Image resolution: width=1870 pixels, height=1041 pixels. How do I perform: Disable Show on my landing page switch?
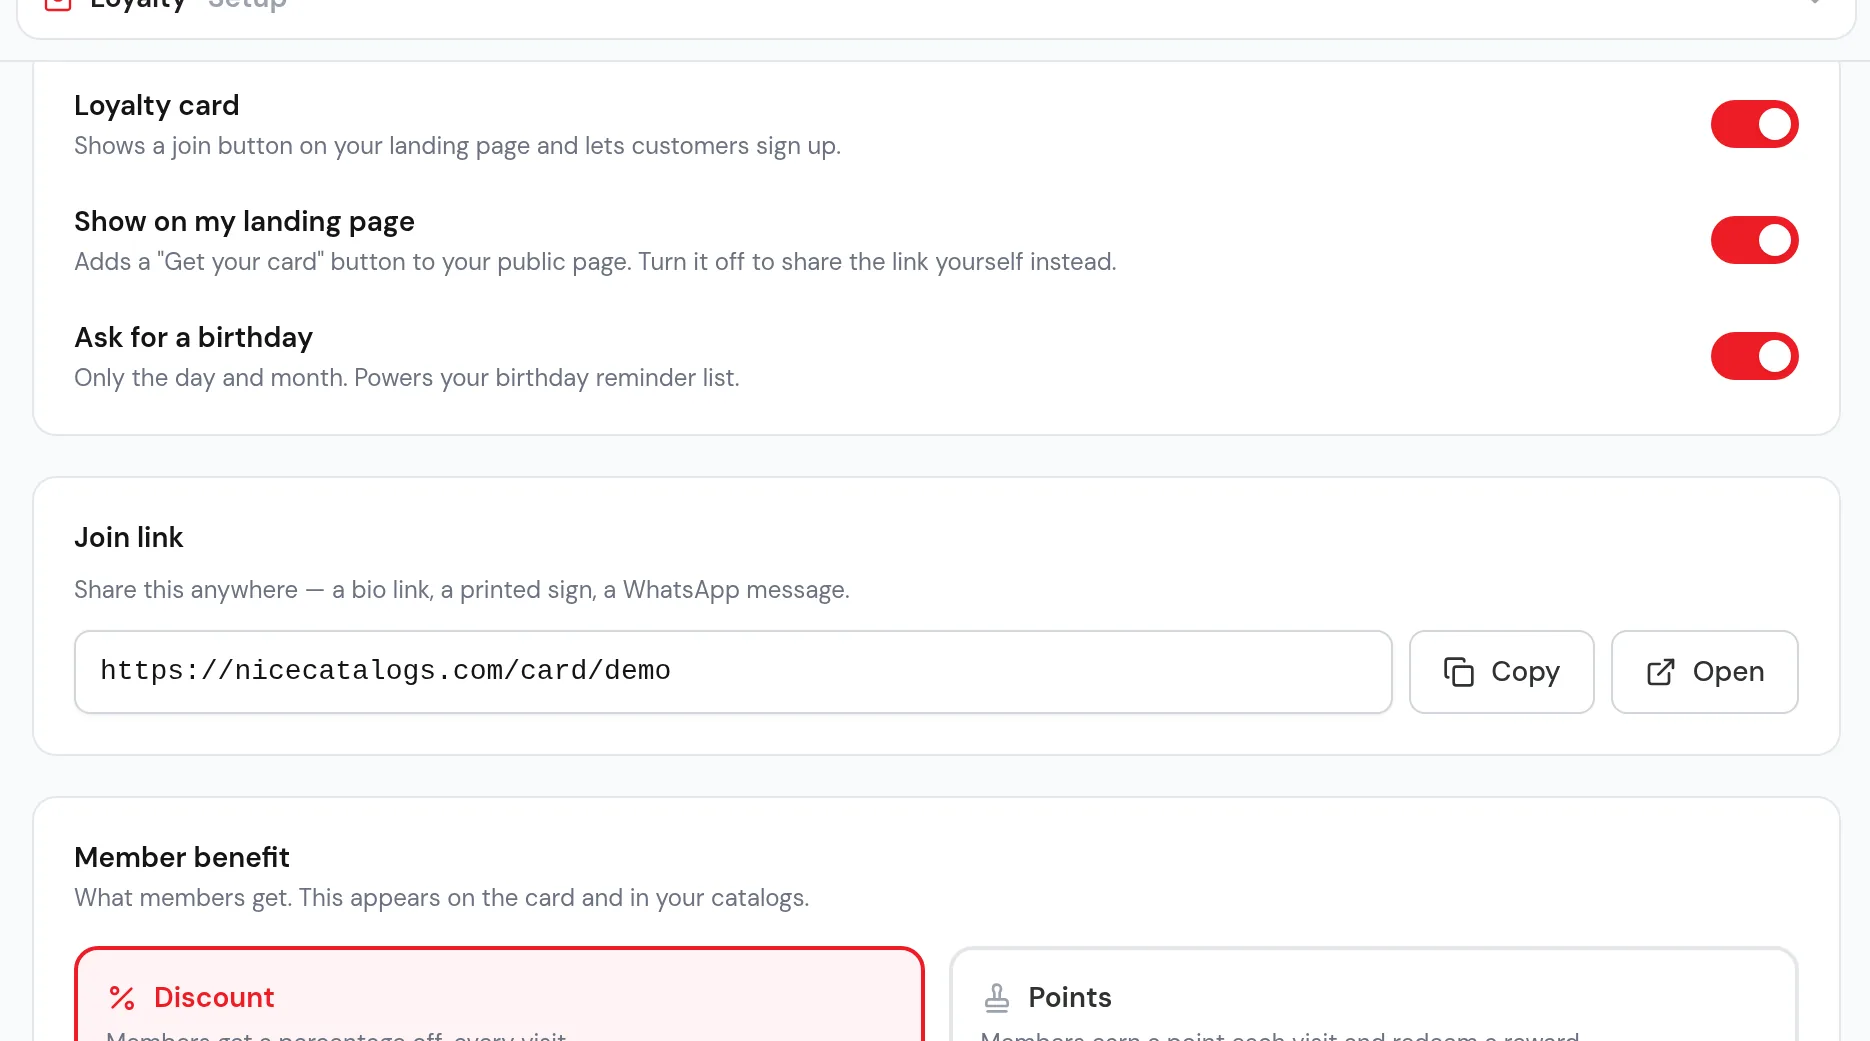coord(1754,240)
